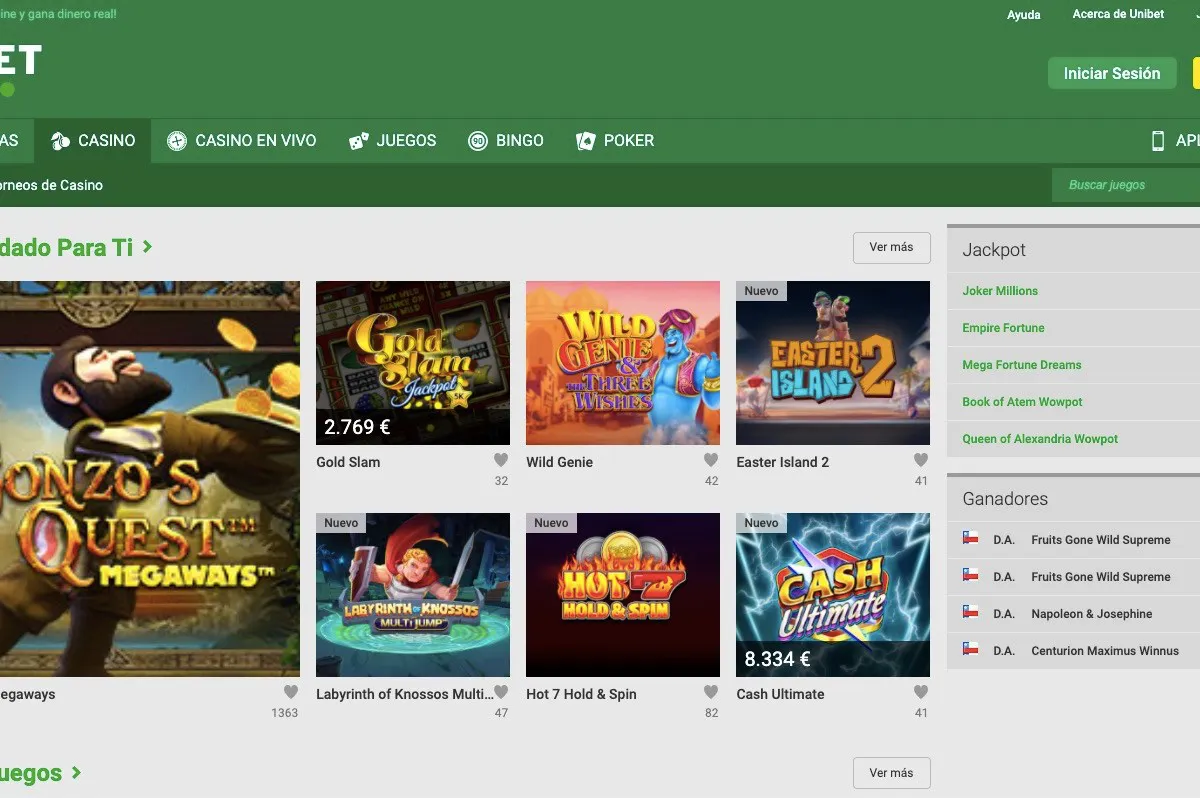Click the 'Hot 7 Hold & Spin' title text

581,694
